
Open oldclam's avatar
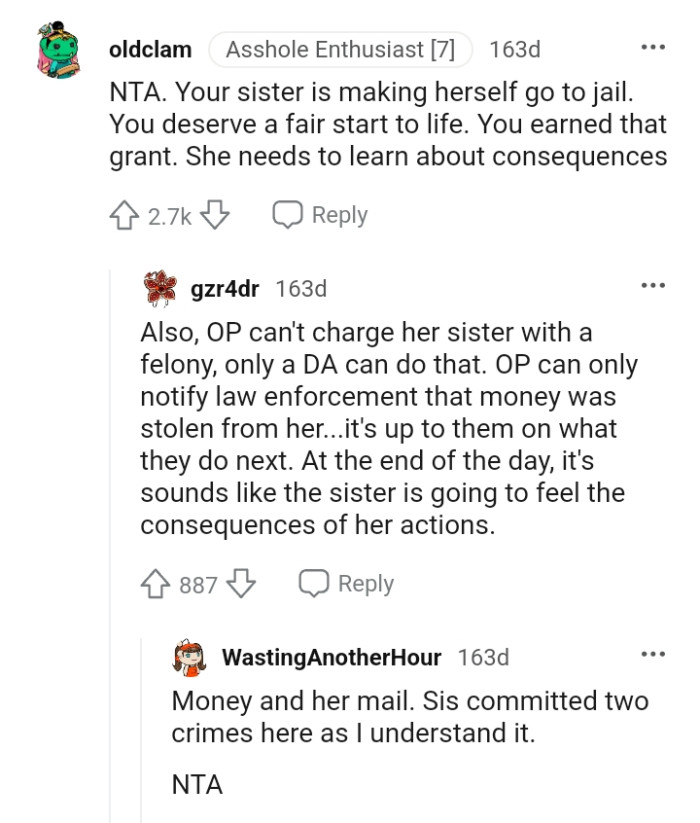pyautogui.click(x=58, y=47)
